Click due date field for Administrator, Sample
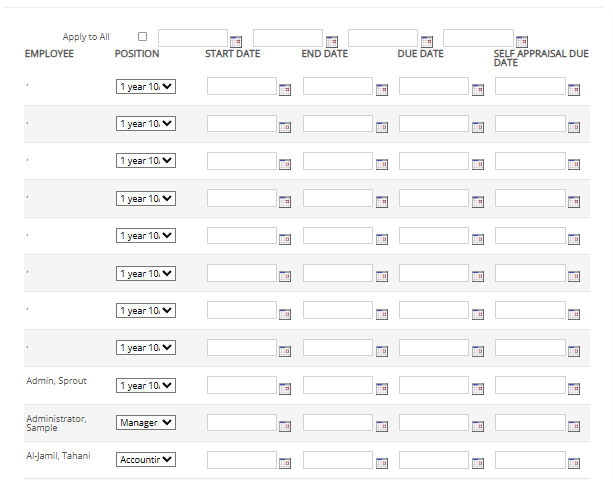This screenshot has height=487, width=613. click(433, 423)
